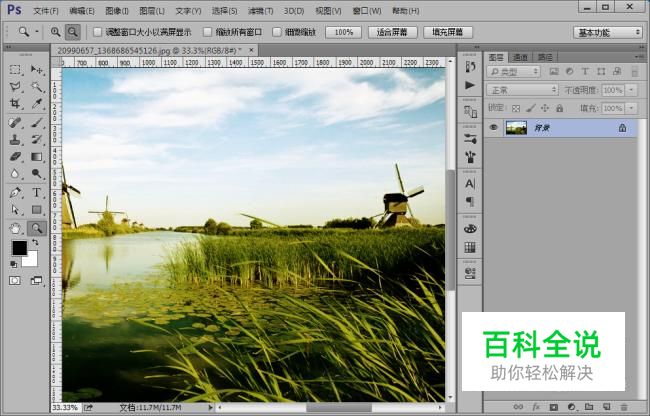Select the Path Selection tool
Image resolution: width=650 pixels, height=416 pixels.
click(15, 210)
